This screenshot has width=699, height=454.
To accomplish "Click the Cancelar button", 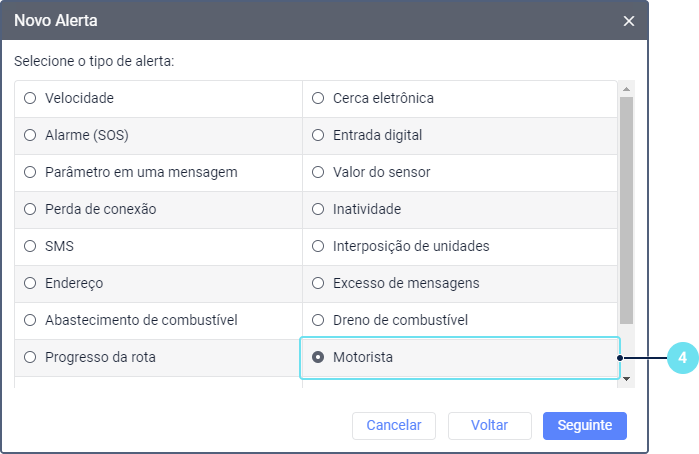I will pos(394,425).
